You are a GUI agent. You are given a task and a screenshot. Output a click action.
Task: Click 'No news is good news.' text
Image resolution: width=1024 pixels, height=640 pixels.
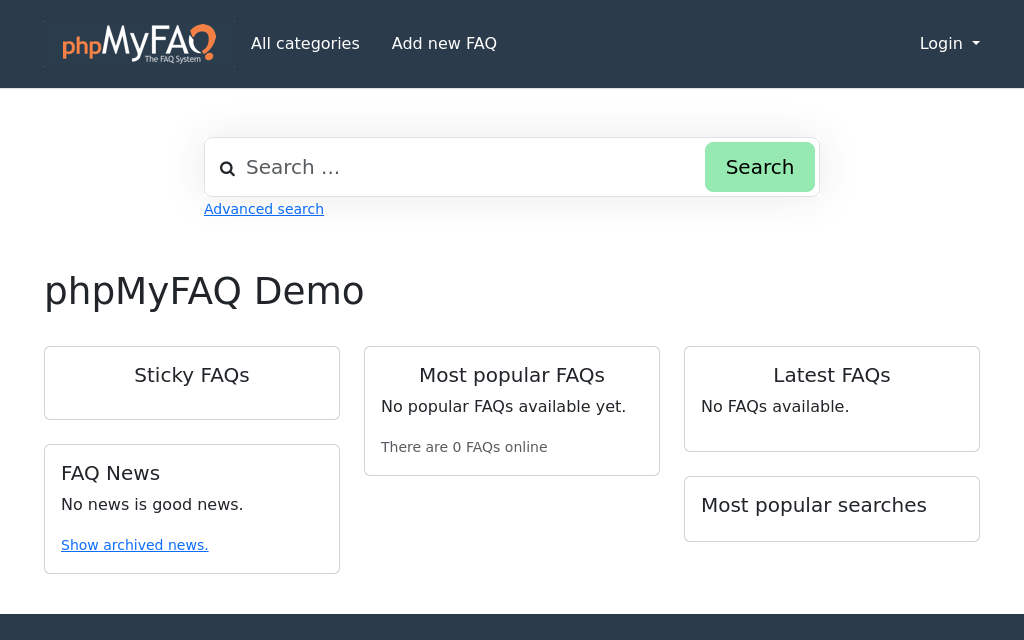click(152, 505)
